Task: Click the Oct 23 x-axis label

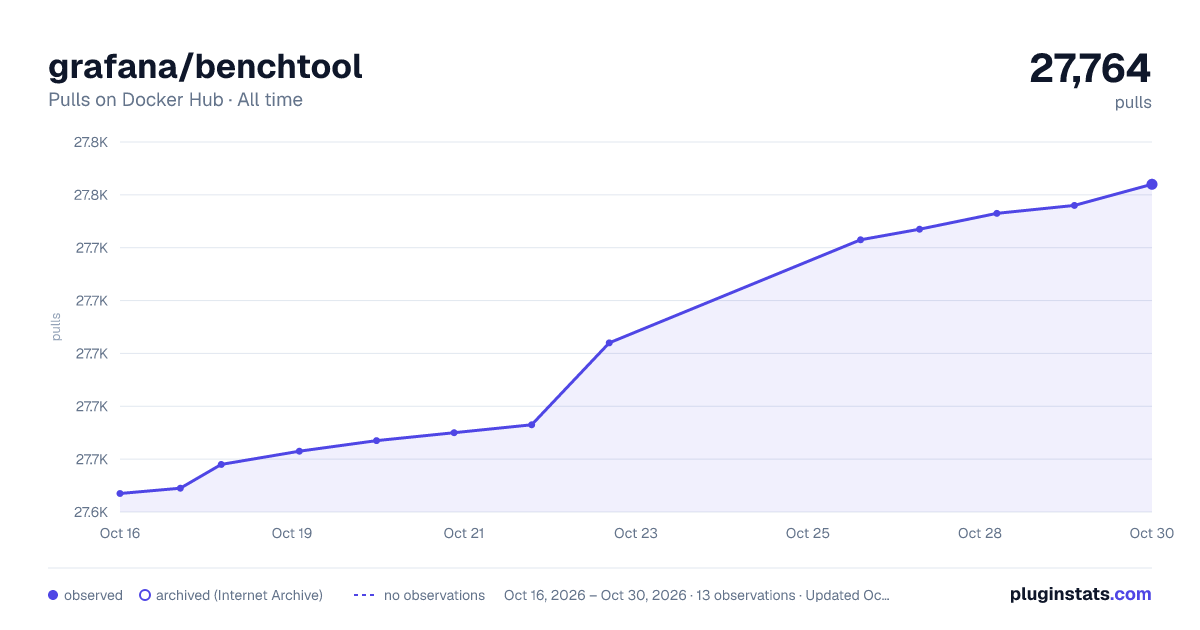Action: click(636, 533)
